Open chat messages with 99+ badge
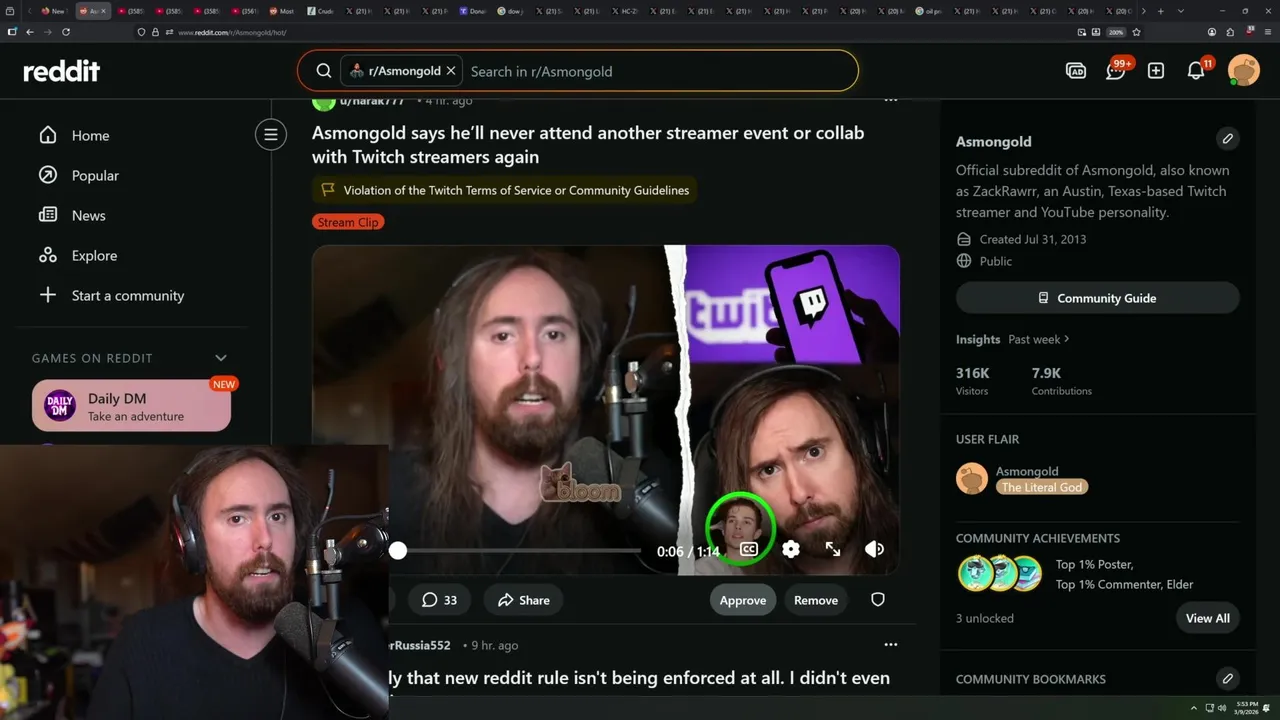Viewport: 1280px width, 720px height. coord(1117,70)
